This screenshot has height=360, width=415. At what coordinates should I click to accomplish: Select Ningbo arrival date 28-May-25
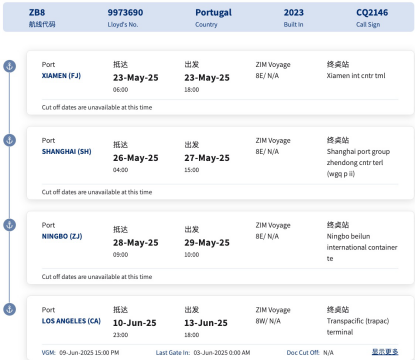[136, 243]
